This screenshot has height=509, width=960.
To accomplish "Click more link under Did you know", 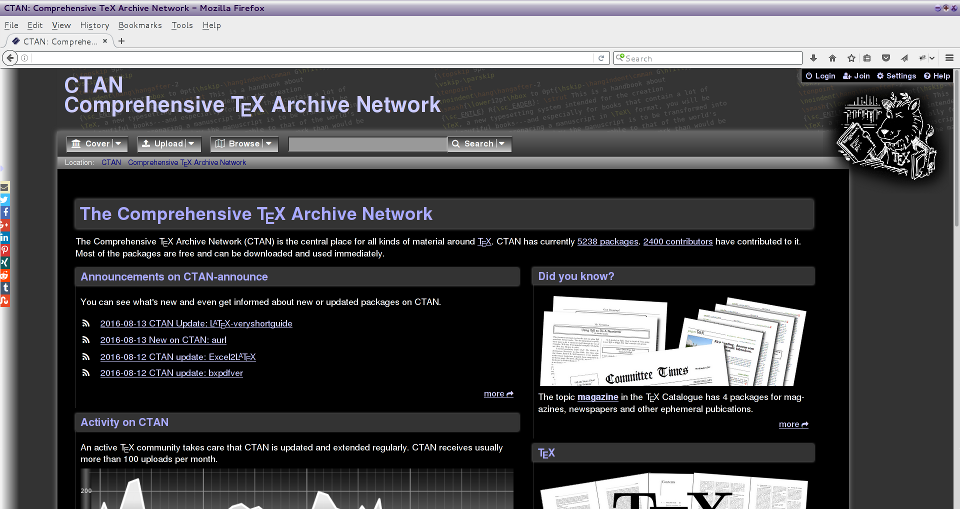I will (793, 424).
